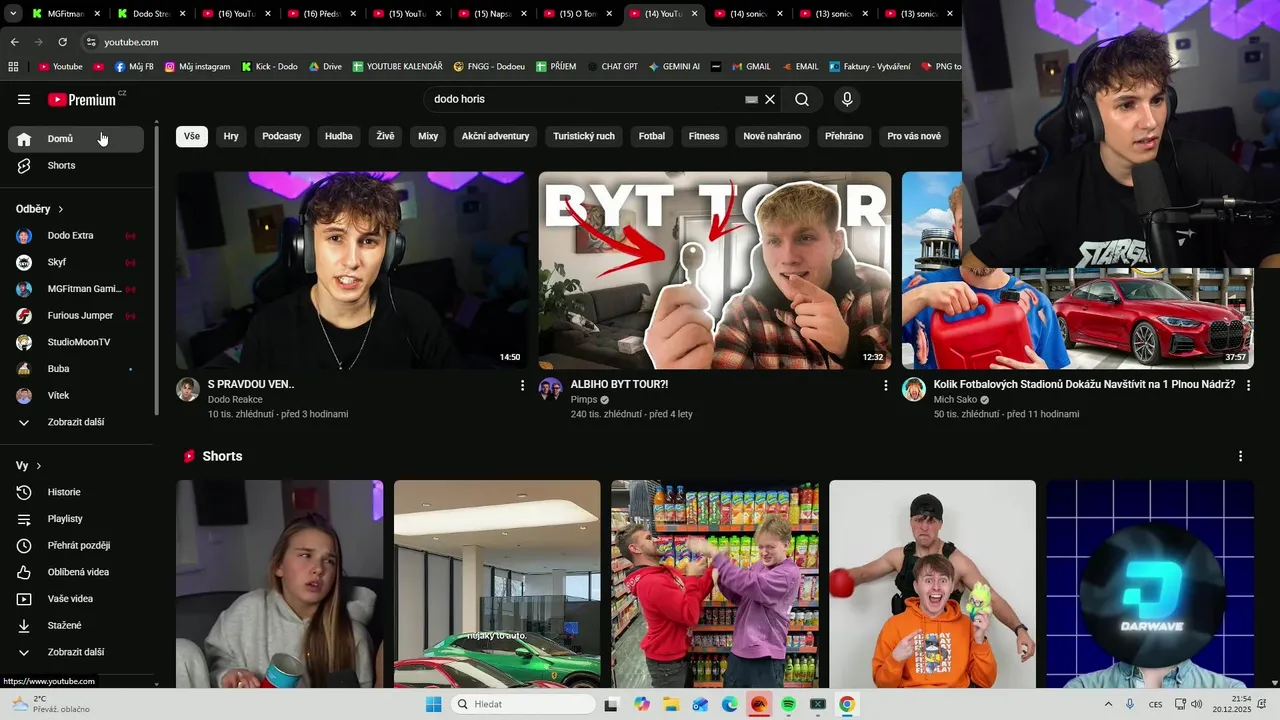Open Spotify from the taskbar
This screenshot has height=720, width=1280.
click(788, 704)
